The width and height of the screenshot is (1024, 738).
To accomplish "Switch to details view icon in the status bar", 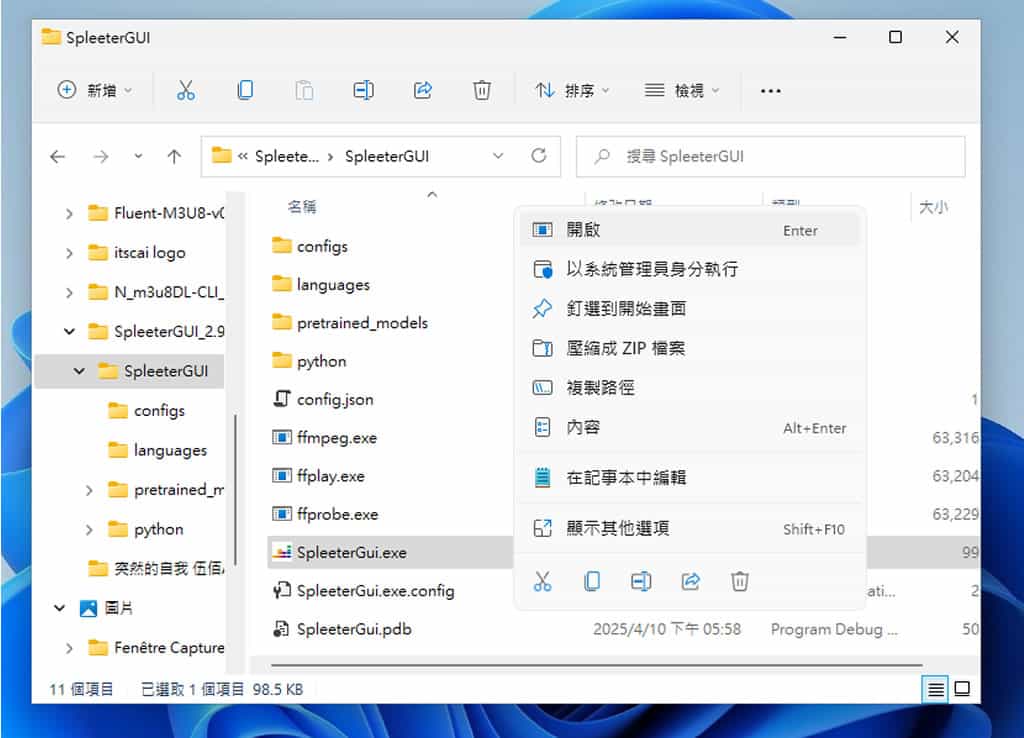I will click(935, 689).
